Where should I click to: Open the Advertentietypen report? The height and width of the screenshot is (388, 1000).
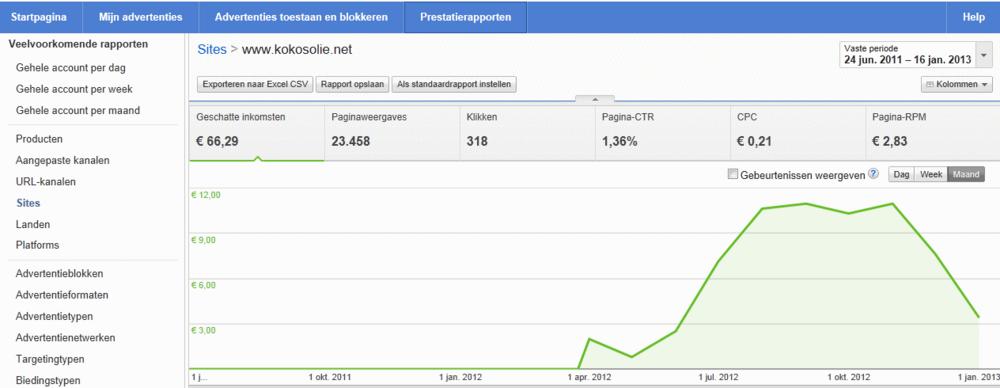tap(54, 316)
